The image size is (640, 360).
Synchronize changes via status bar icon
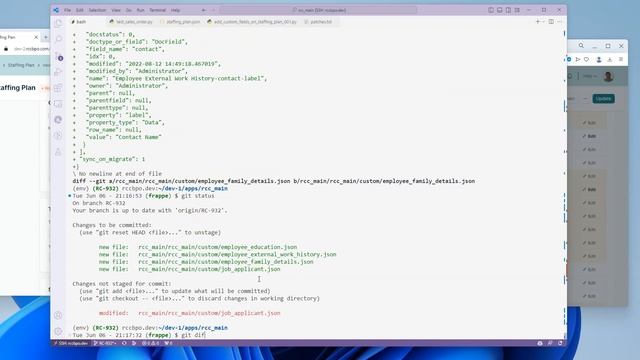coord(124,343)
